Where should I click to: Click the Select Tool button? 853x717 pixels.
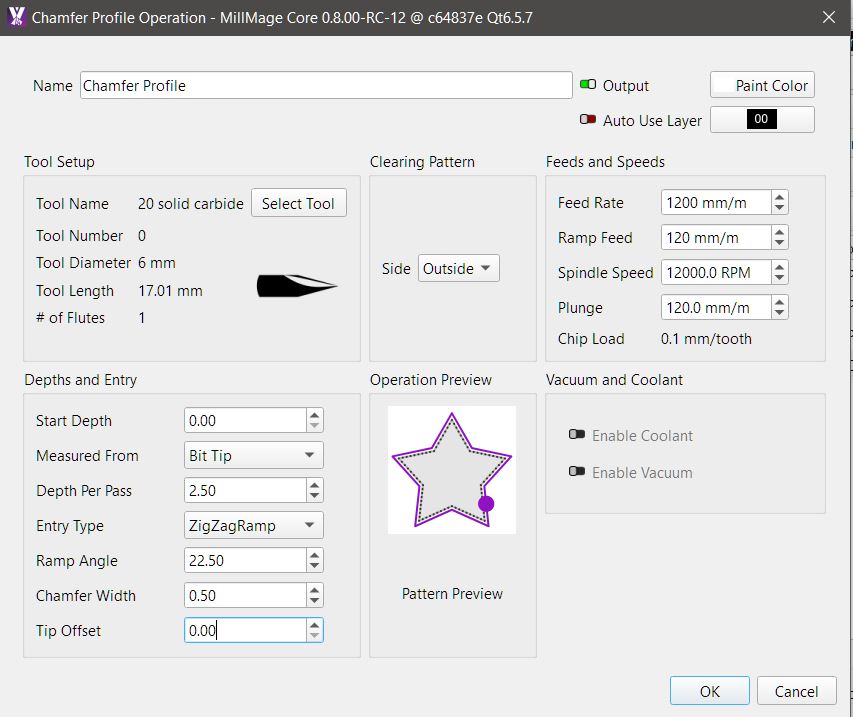(298, 203)
